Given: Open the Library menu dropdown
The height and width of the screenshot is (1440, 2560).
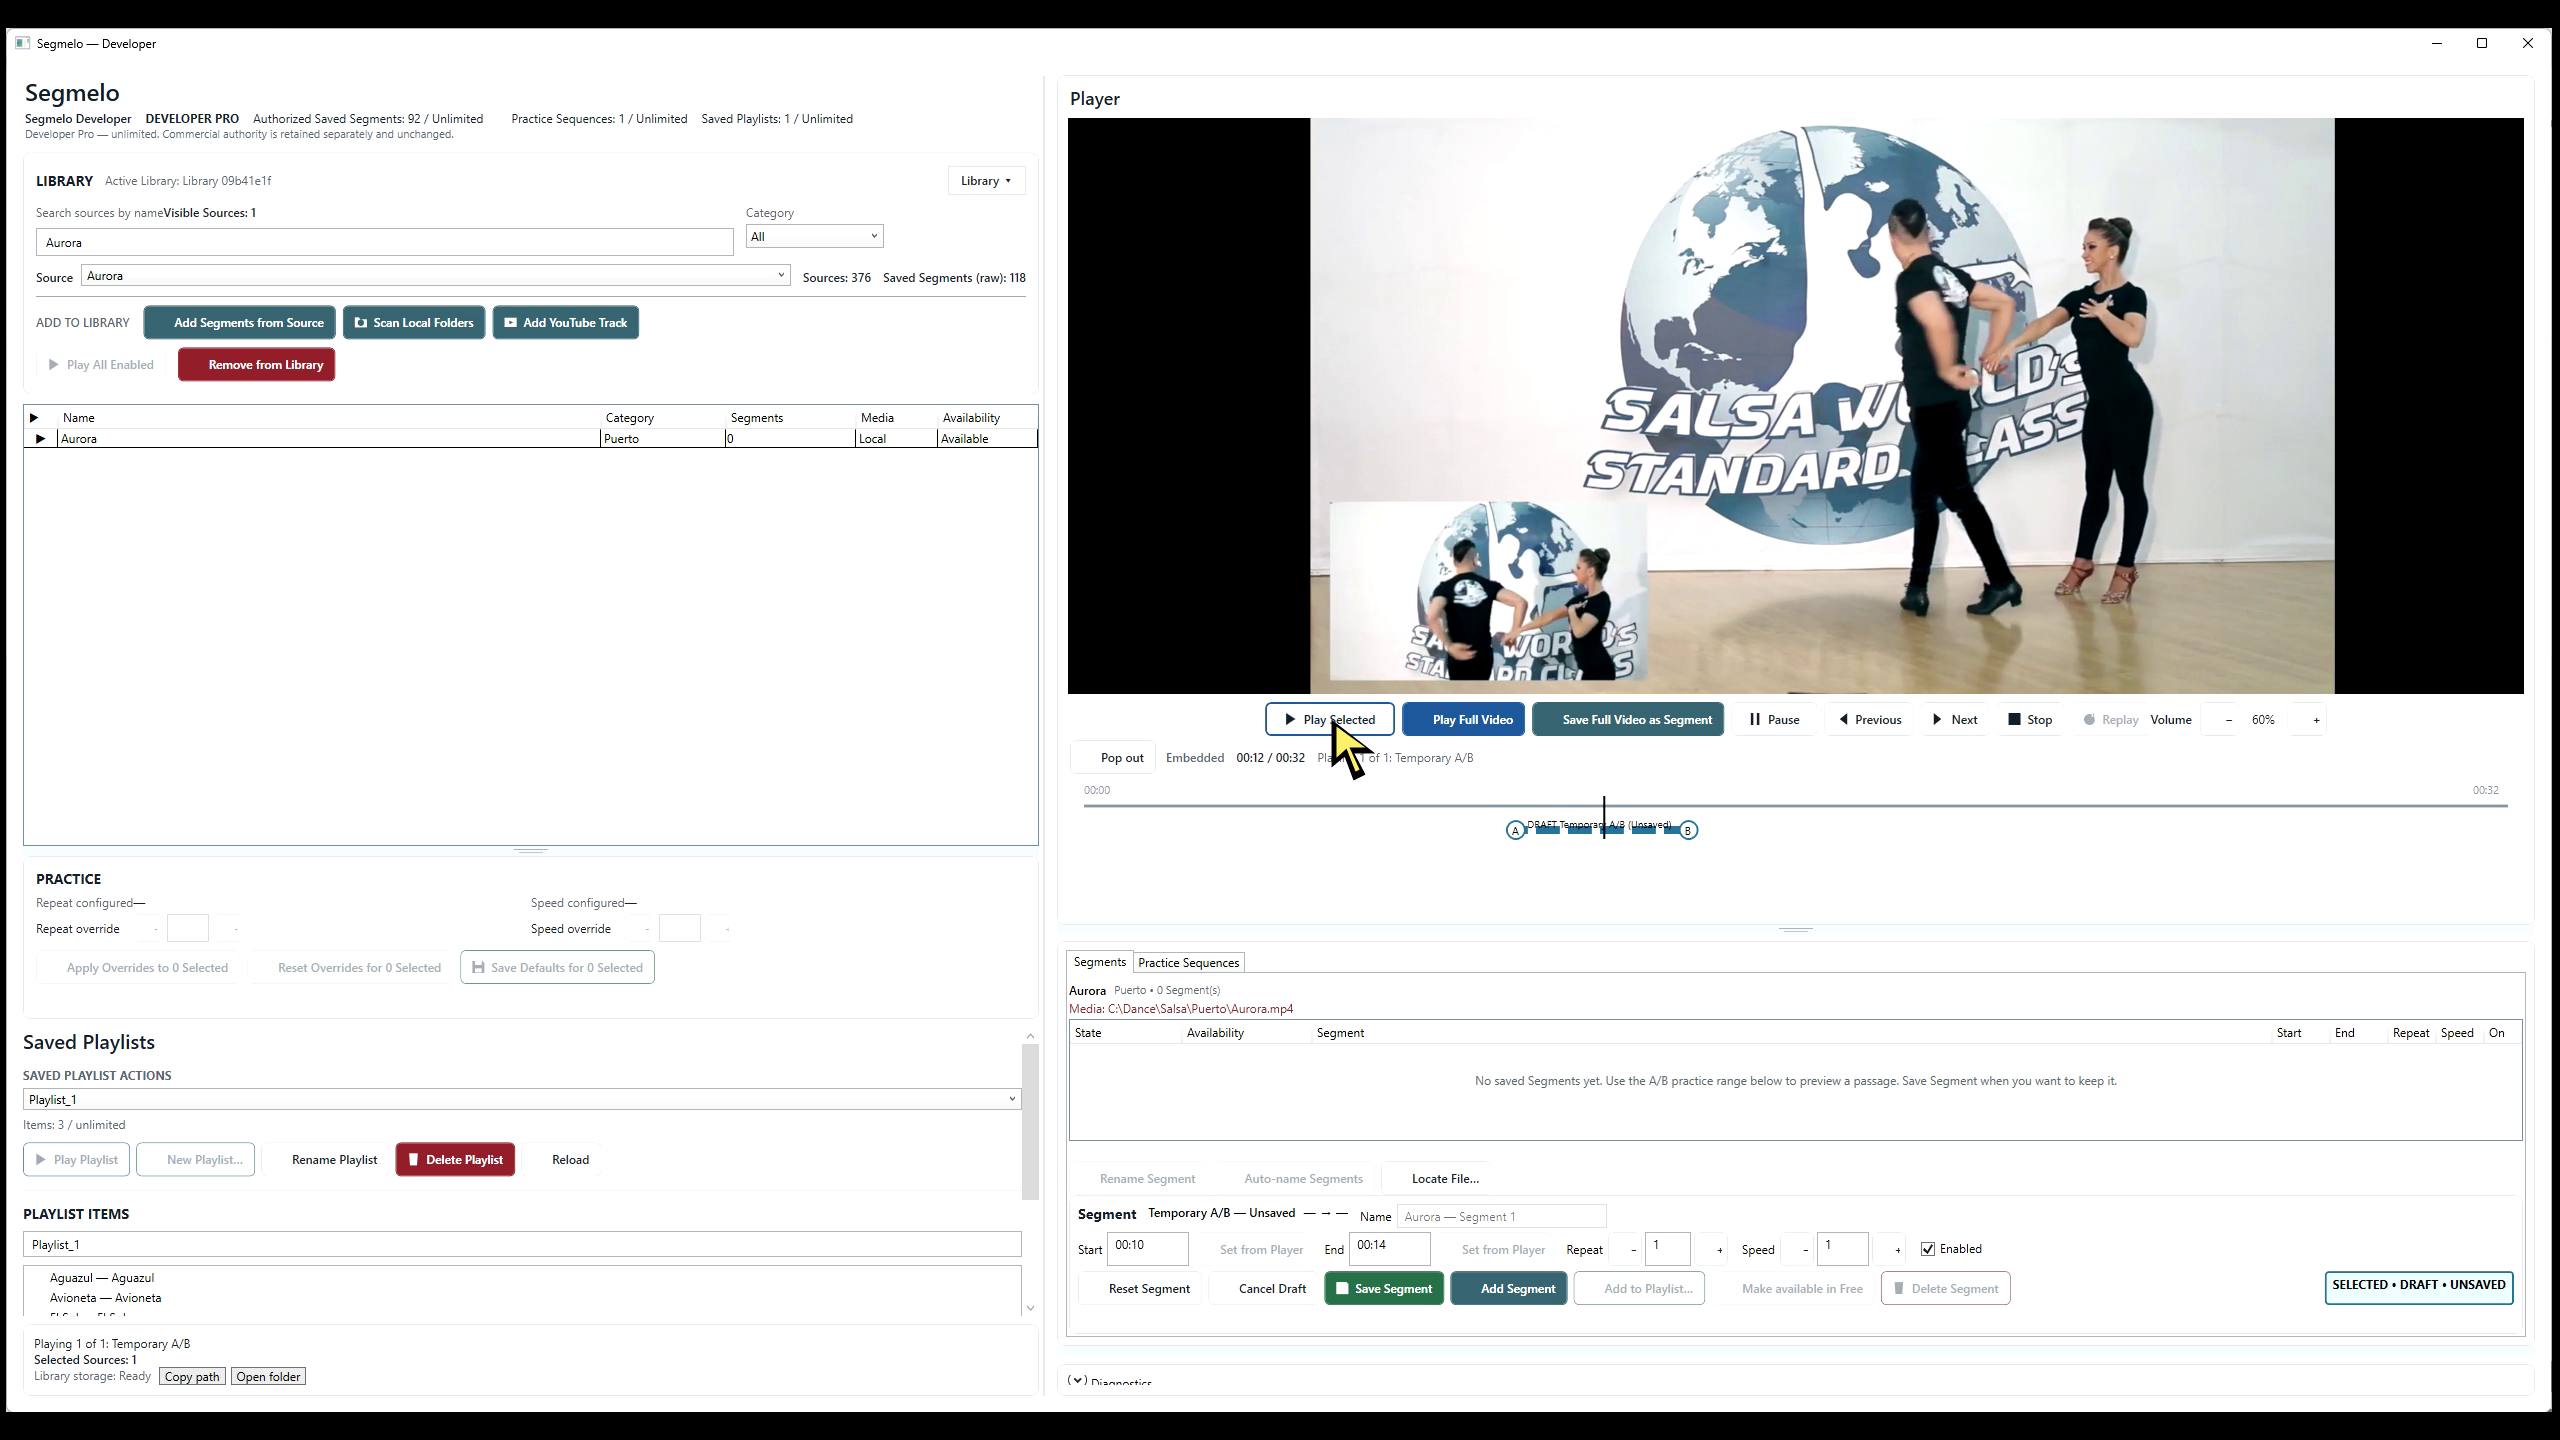Looking at the screenshot, I should 986,181.
